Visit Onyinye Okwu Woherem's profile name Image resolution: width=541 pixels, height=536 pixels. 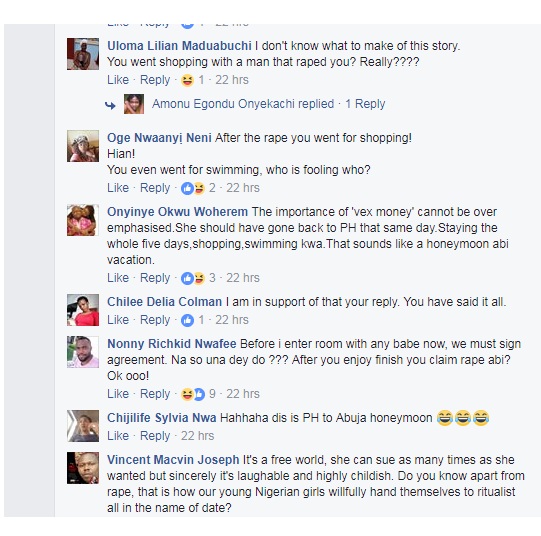pos(177,212)
